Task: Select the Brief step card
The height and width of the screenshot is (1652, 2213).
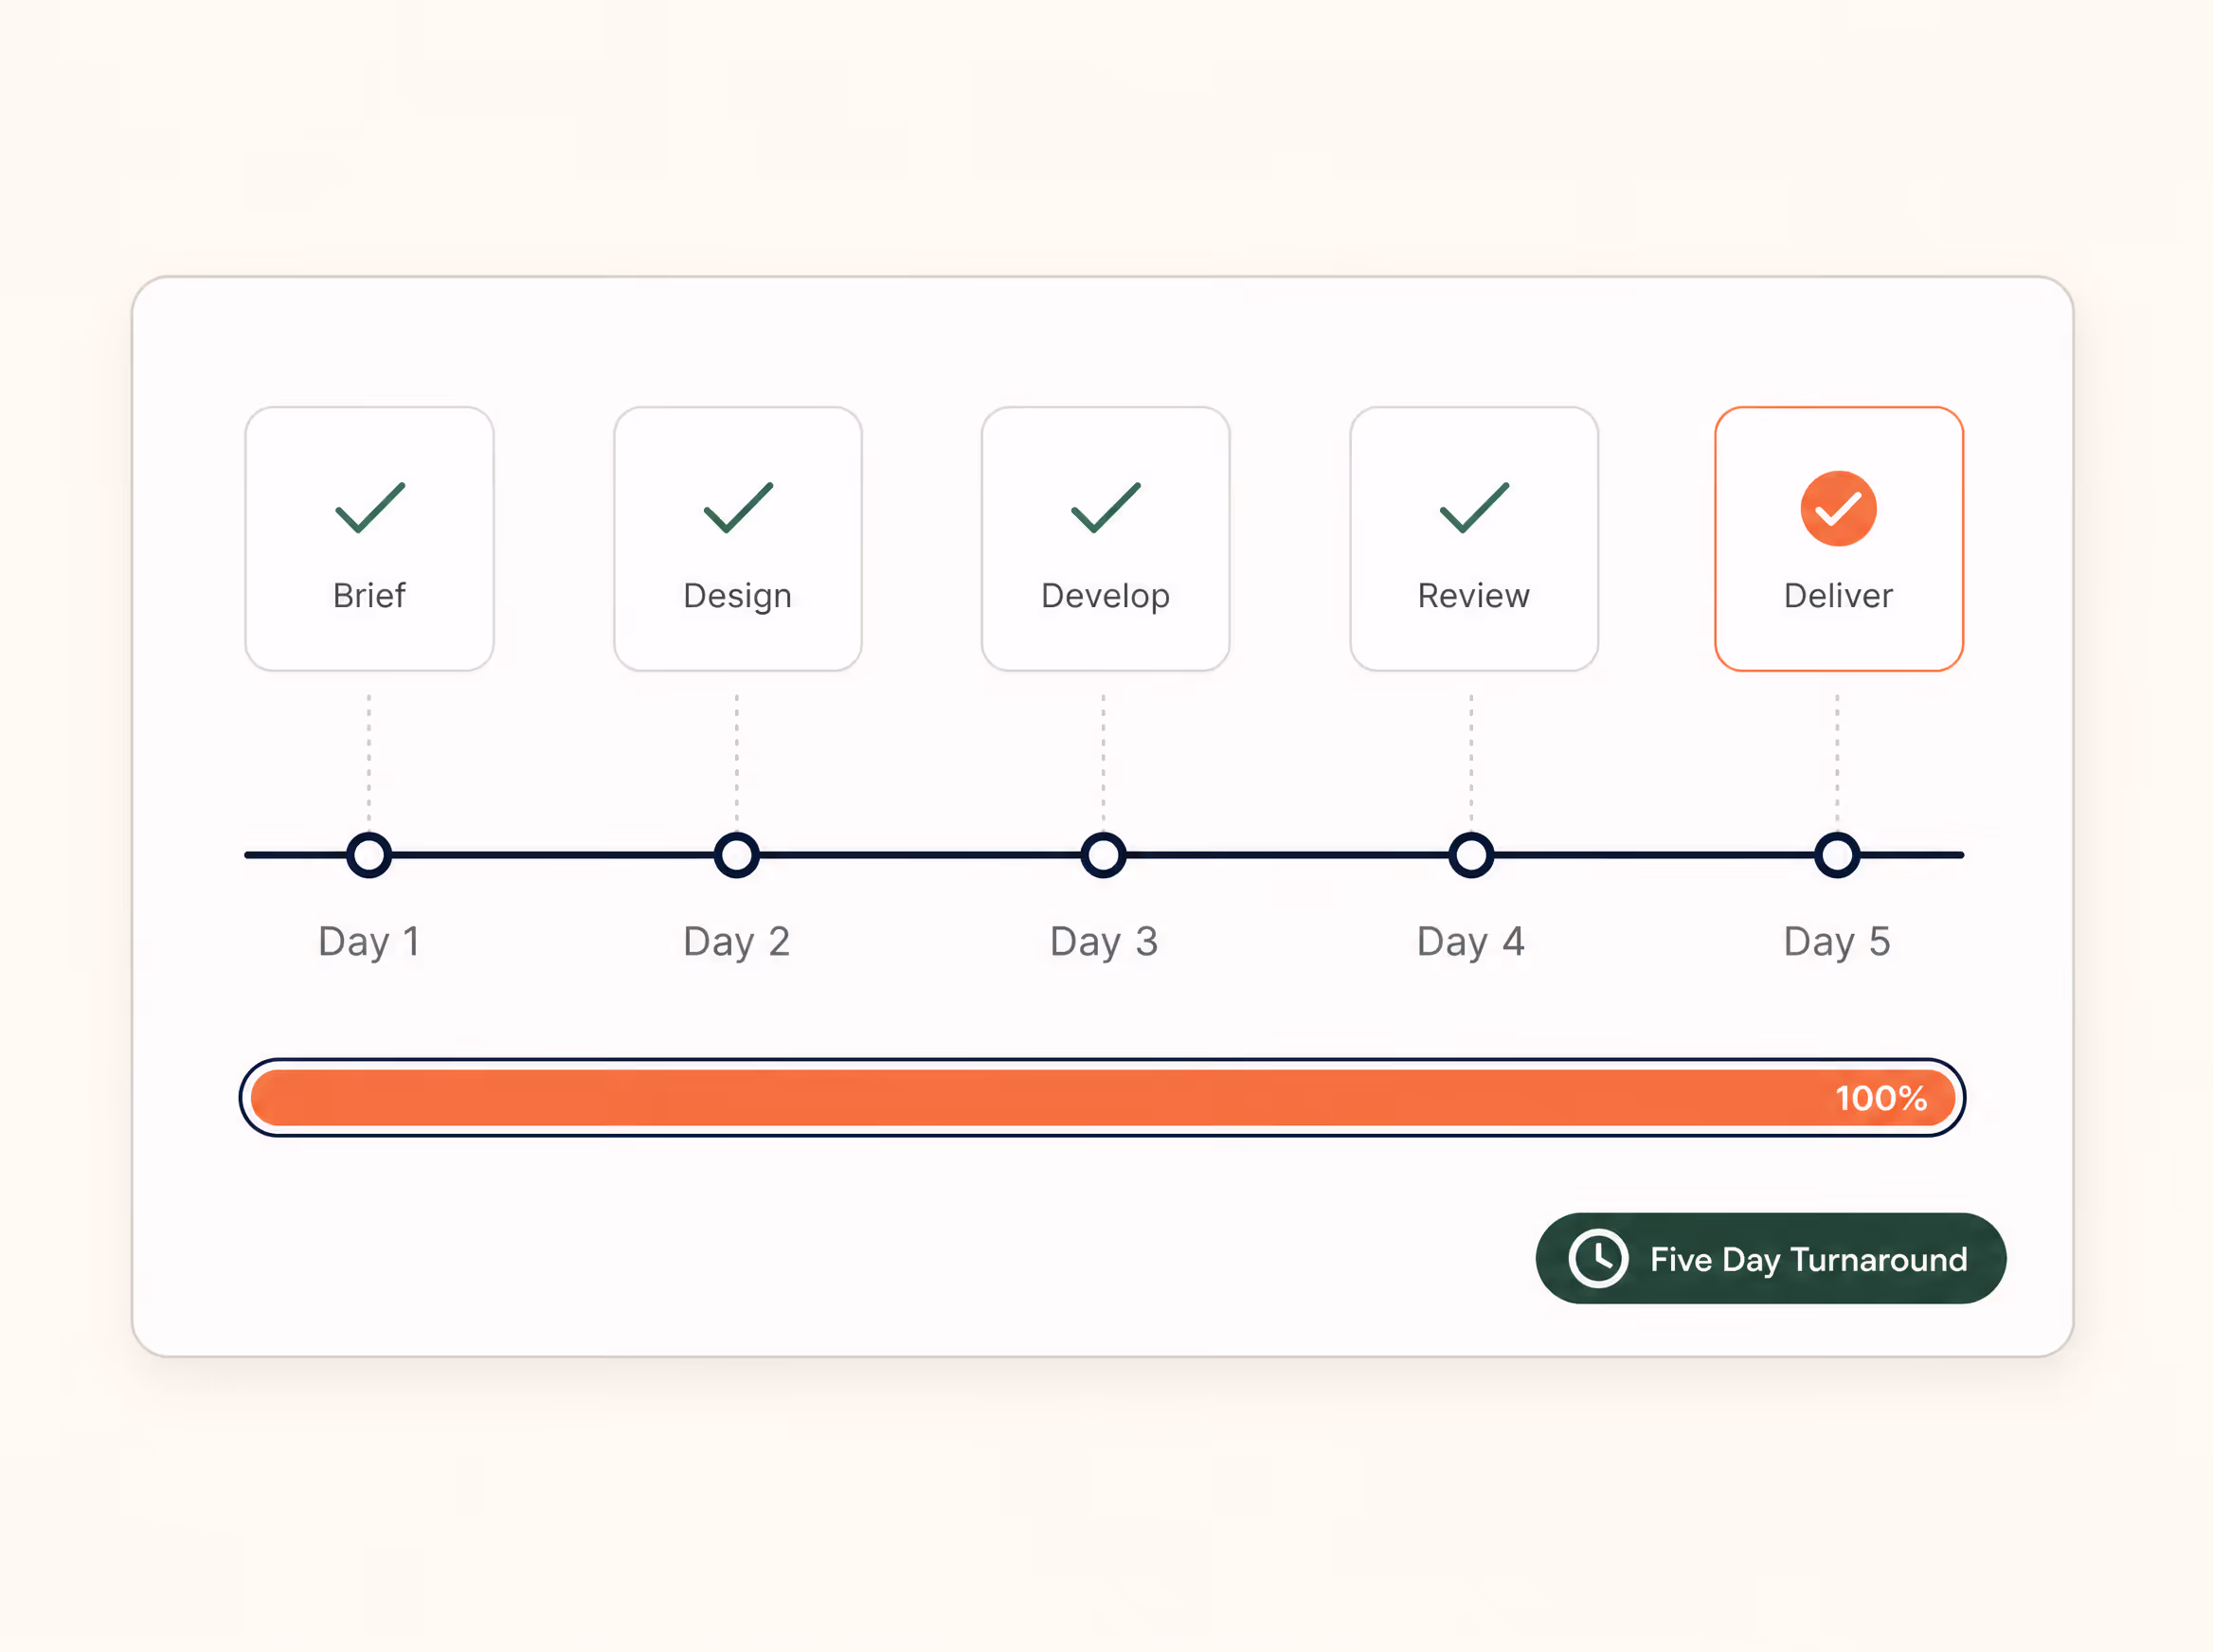Action: click(369, 539)
